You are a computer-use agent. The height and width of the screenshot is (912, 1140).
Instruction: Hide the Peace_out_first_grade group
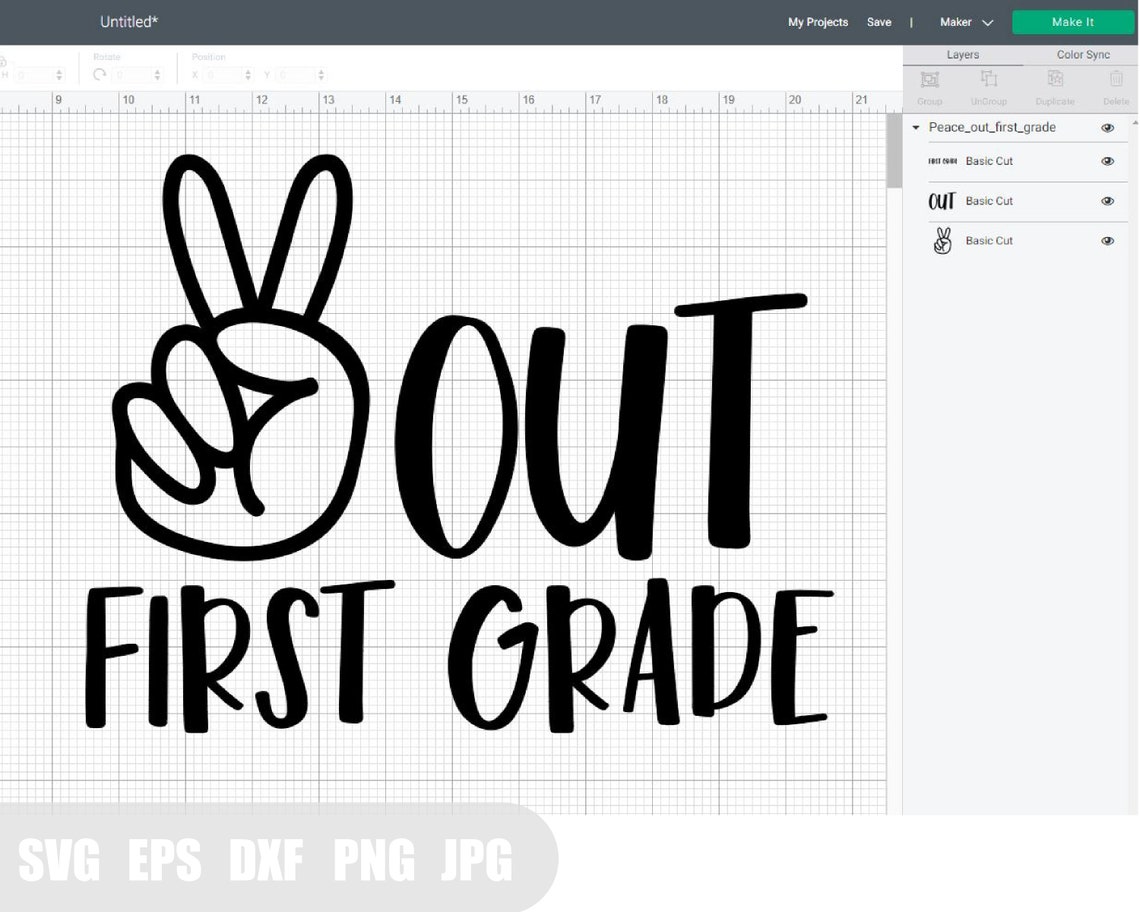point(1107,128)
